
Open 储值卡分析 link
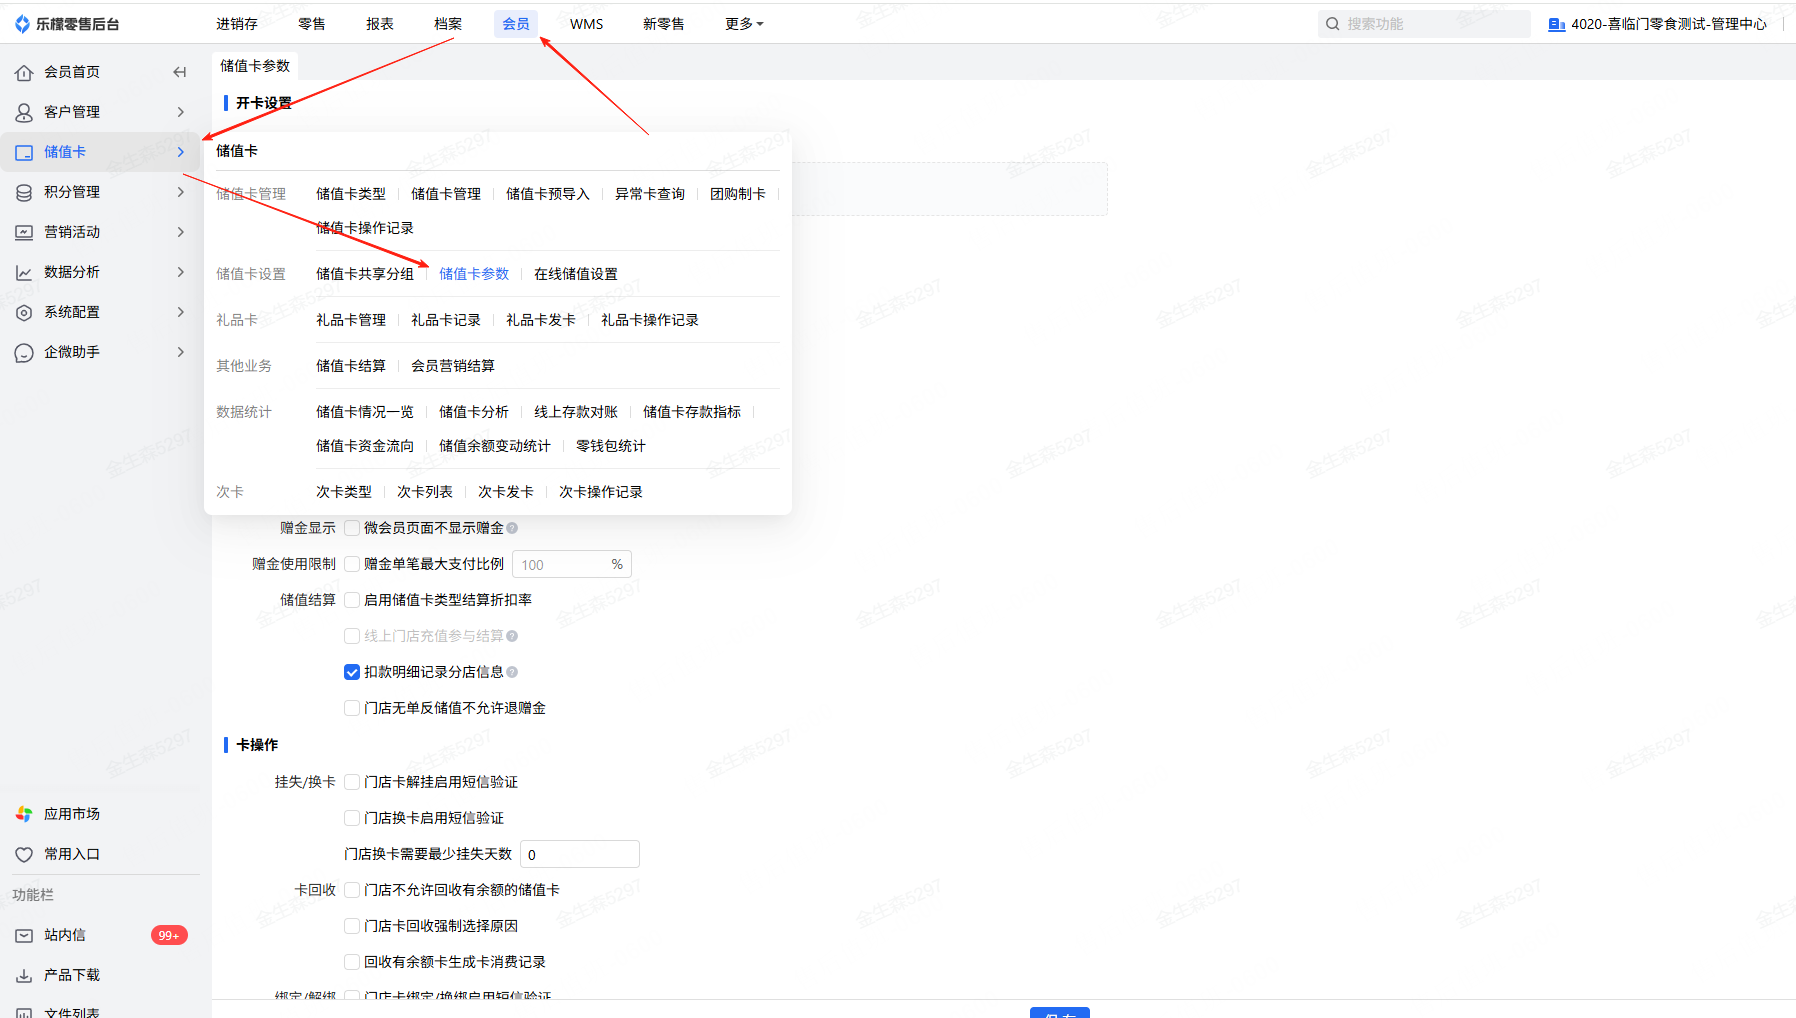[x=474, y=412]
